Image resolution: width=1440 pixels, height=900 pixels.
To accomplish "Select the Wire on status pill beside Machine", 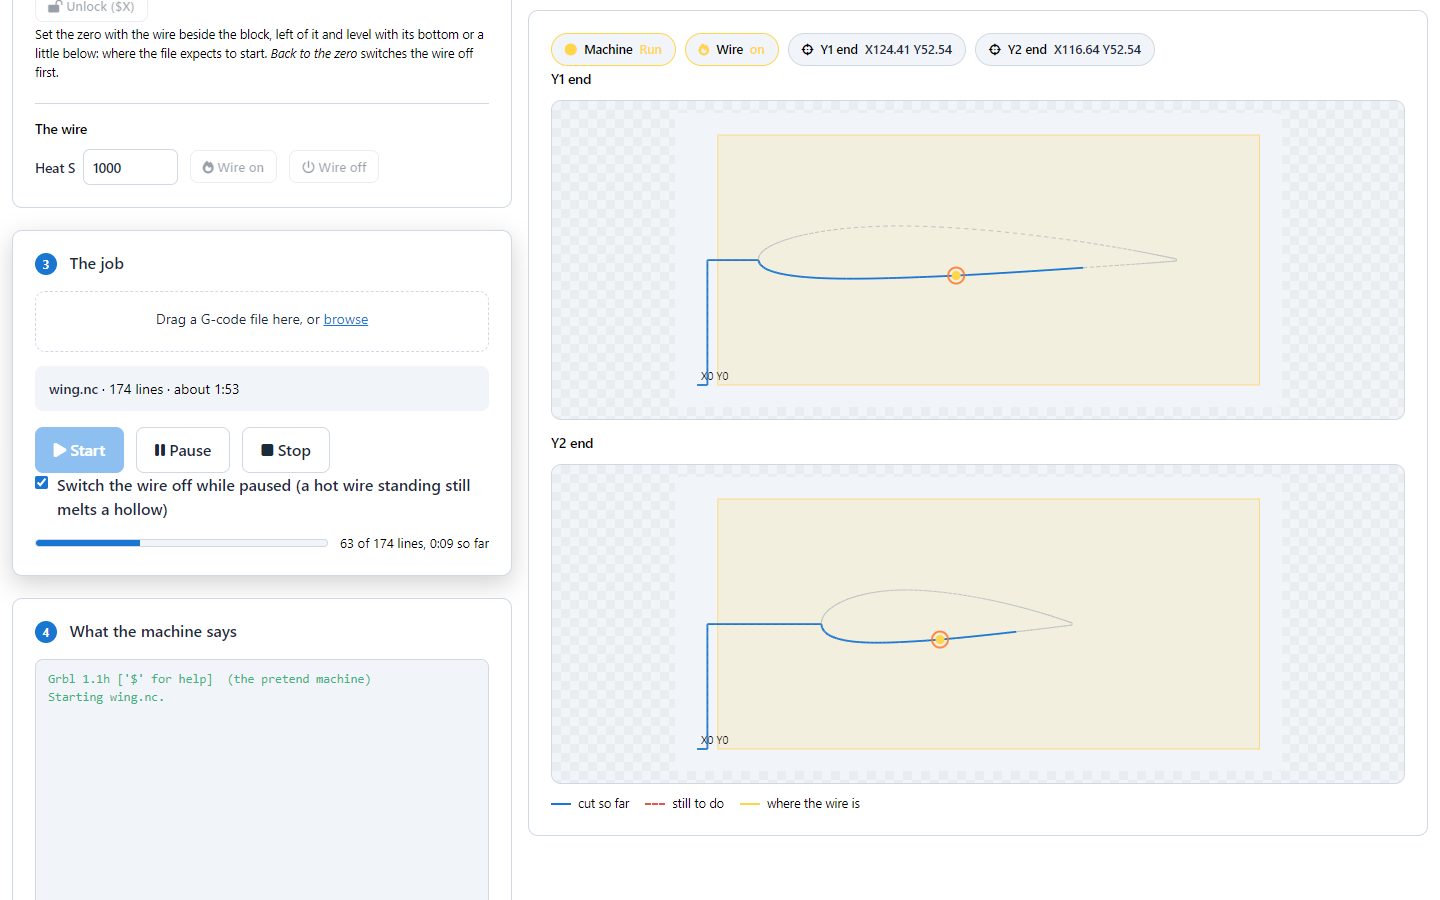I will pos(731,49).
